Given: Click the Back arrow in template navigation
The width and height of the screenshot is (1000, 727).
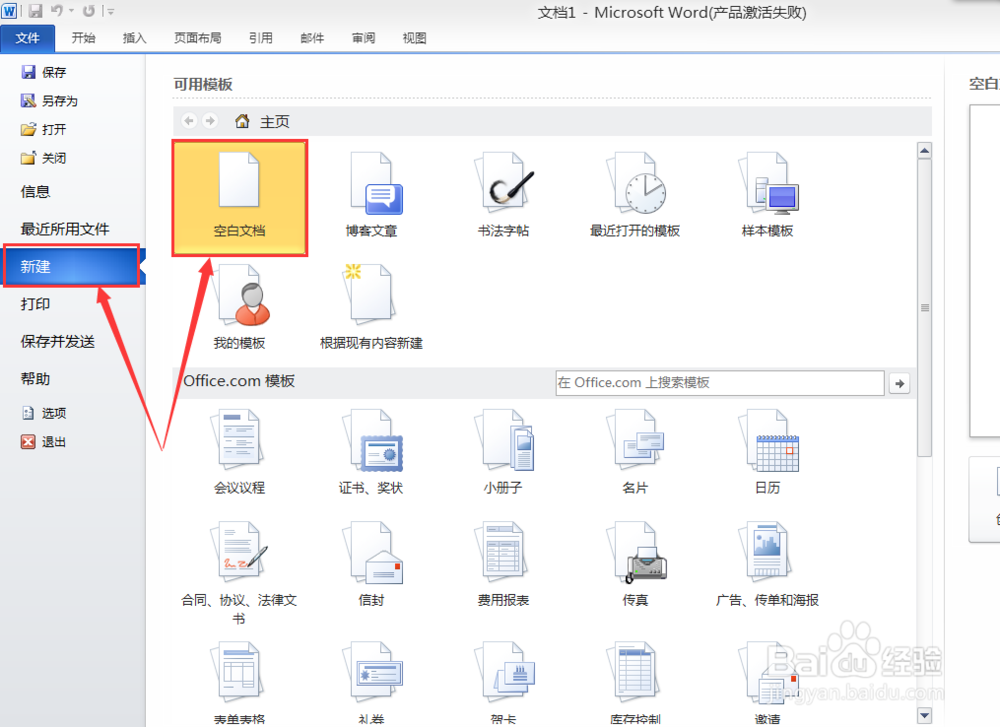Looking at the screenshot, I should coord(189,121).
